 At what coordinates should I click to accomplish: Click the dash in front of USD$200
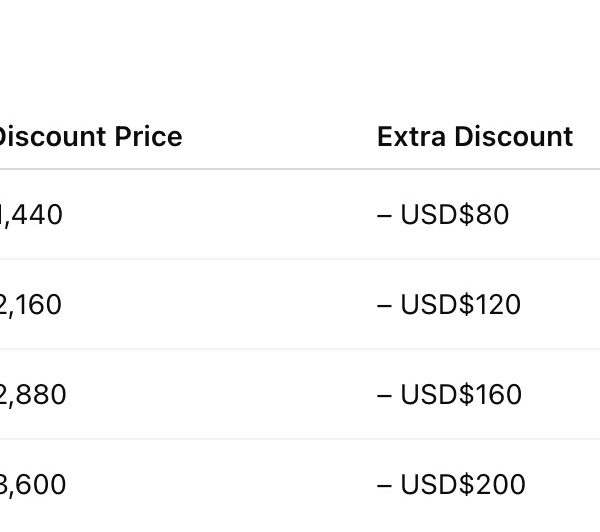(384, 485)
